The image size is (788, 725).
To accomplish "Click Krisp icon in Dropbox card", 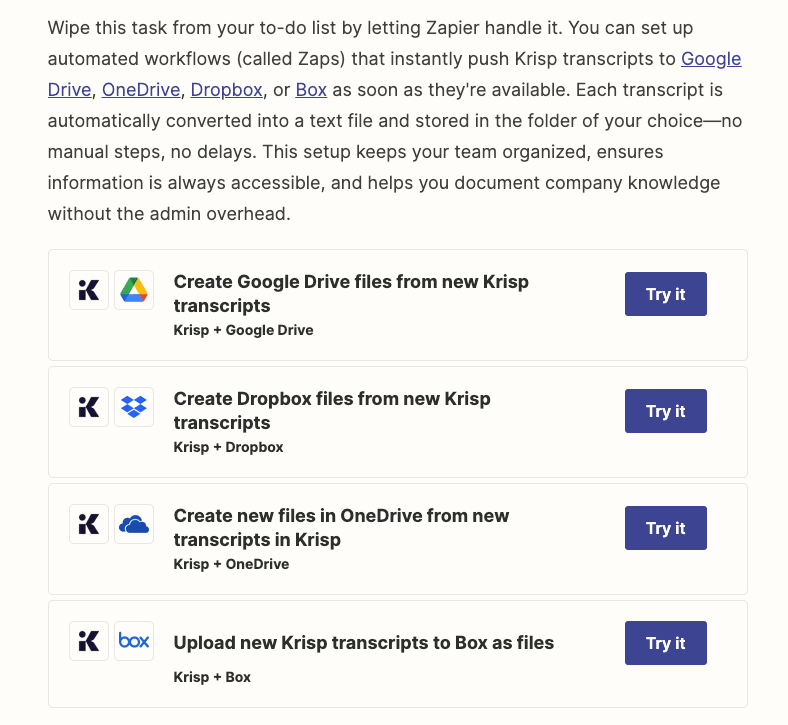I will (89, 407).
